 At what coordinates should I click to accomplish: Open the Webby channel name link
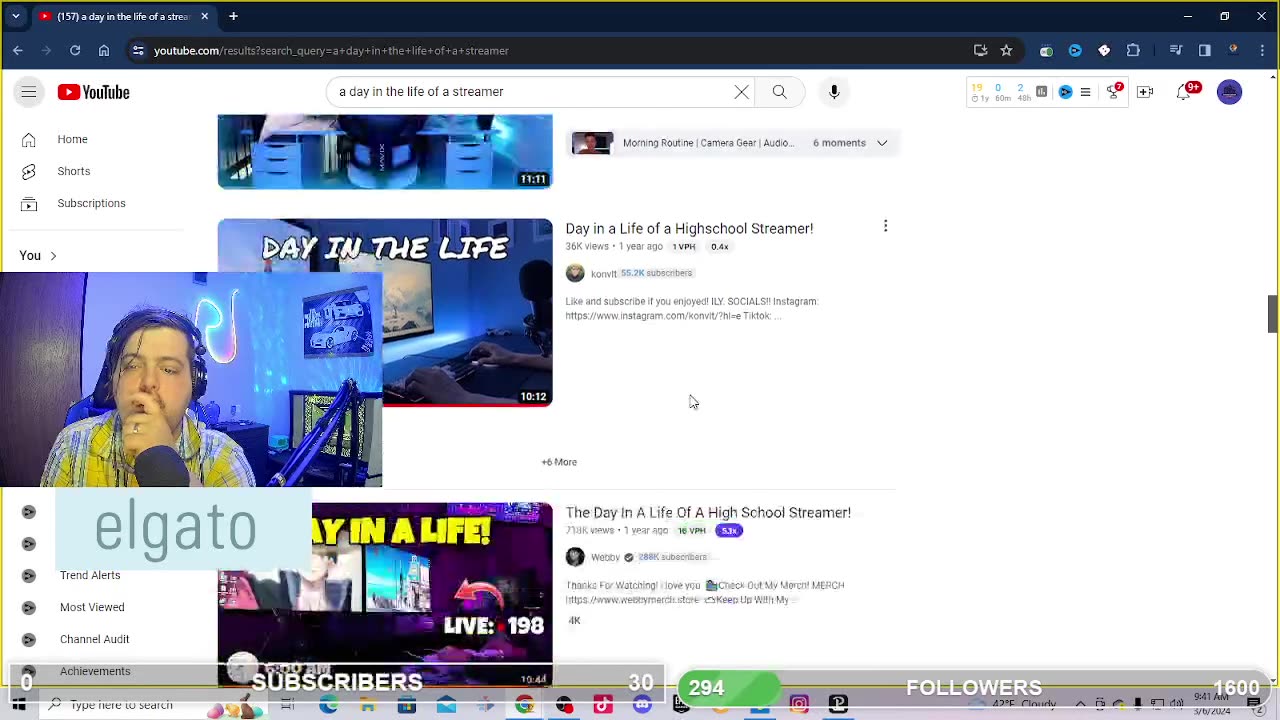pyautogui.click(x=605, y=557)
